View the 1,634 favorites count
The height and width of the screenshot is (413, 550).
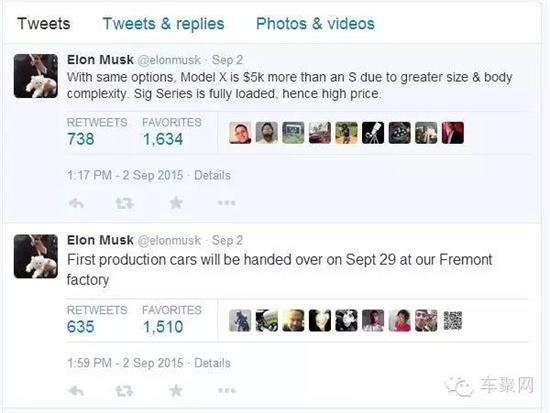tap(163, 139)
